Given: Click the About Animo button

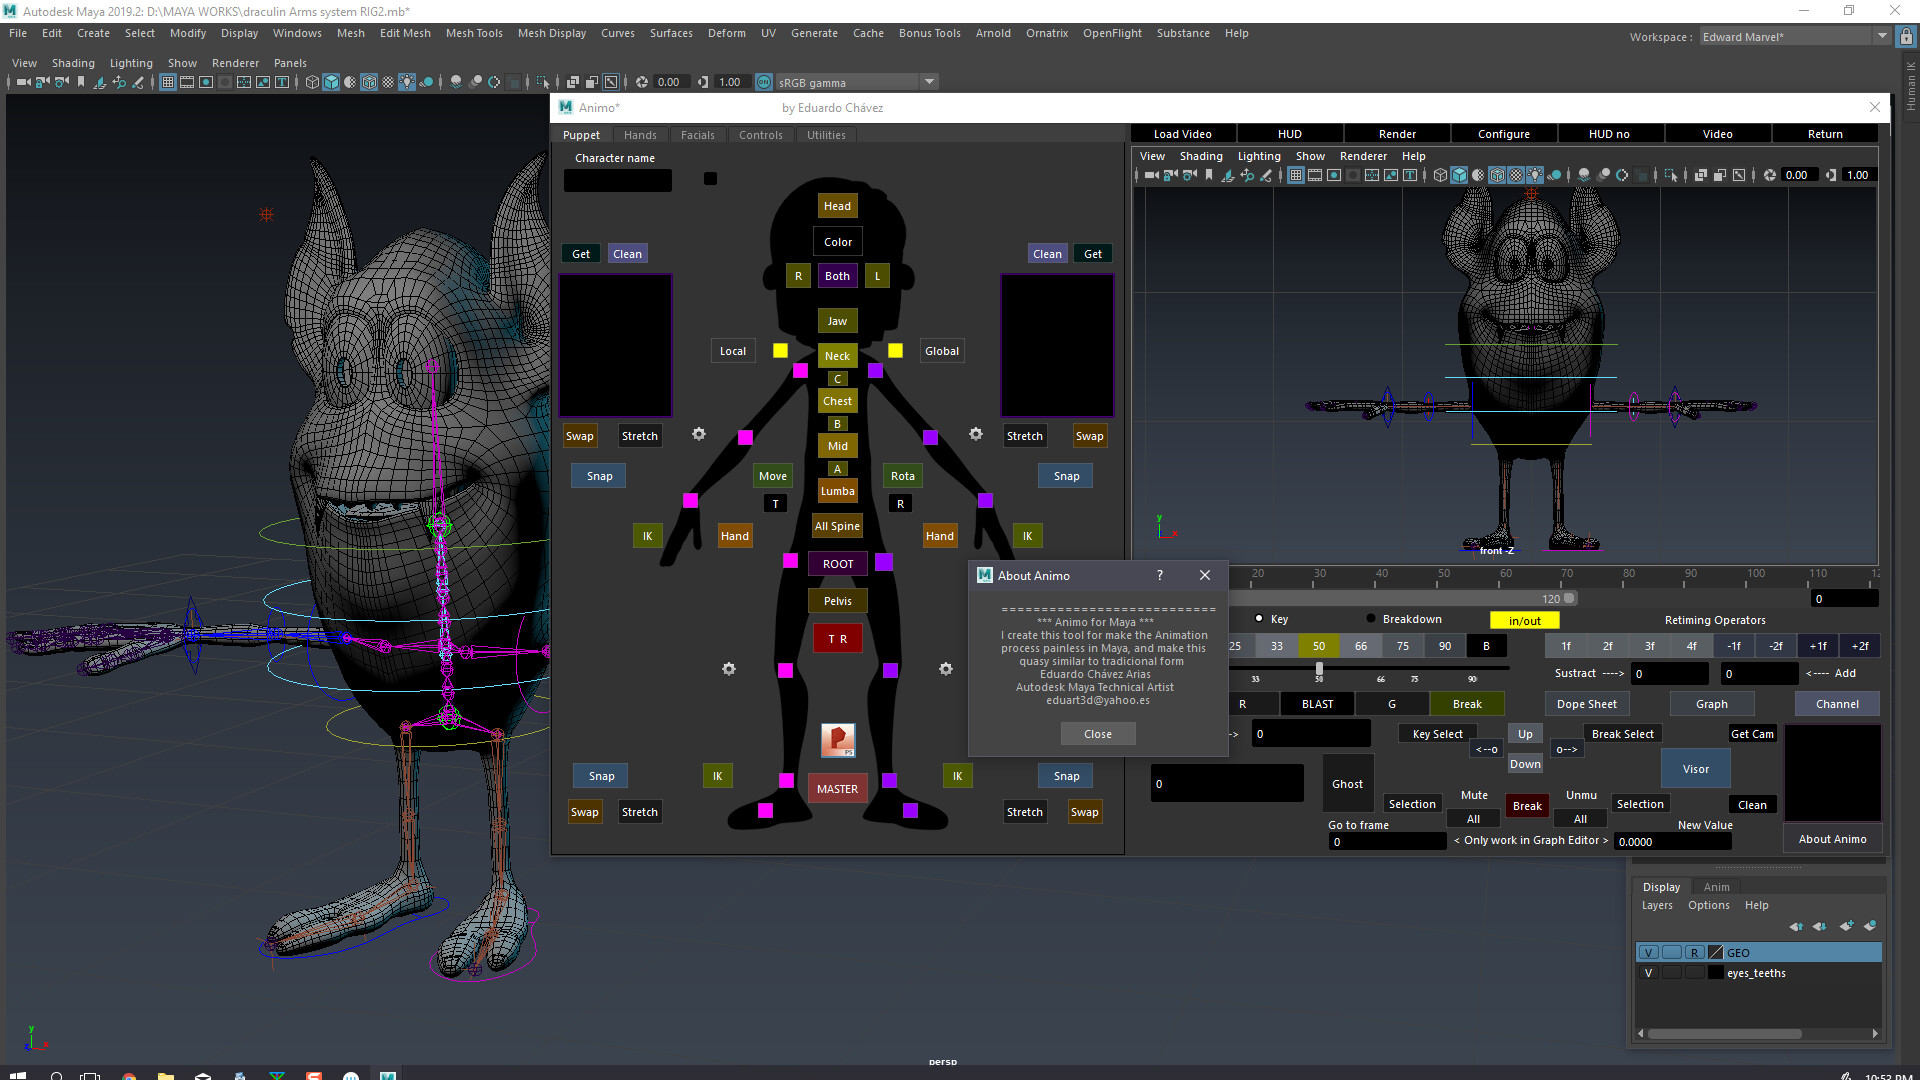Looking at the screenshot, I should click(x=1832, y=839).
